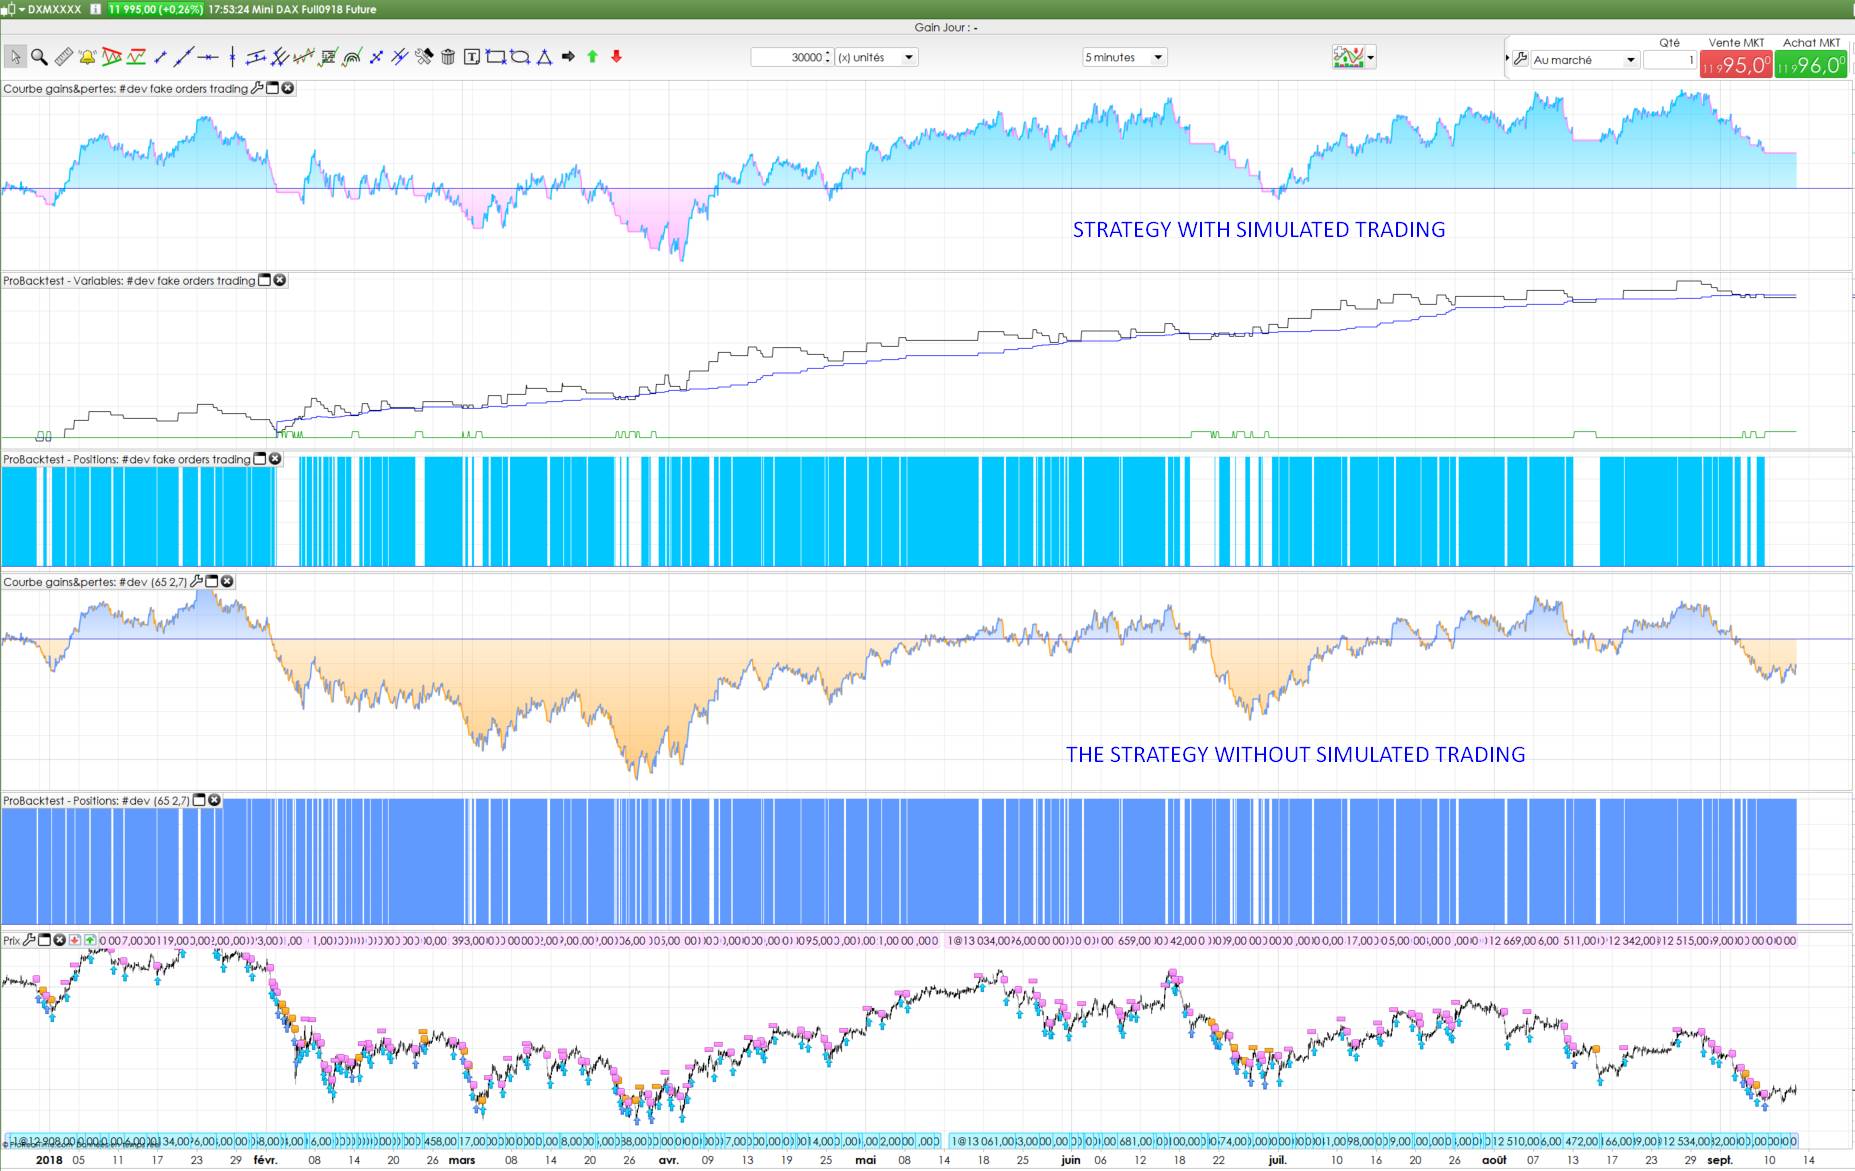Open the Prix panel wrench settings

tap(29, 940)
